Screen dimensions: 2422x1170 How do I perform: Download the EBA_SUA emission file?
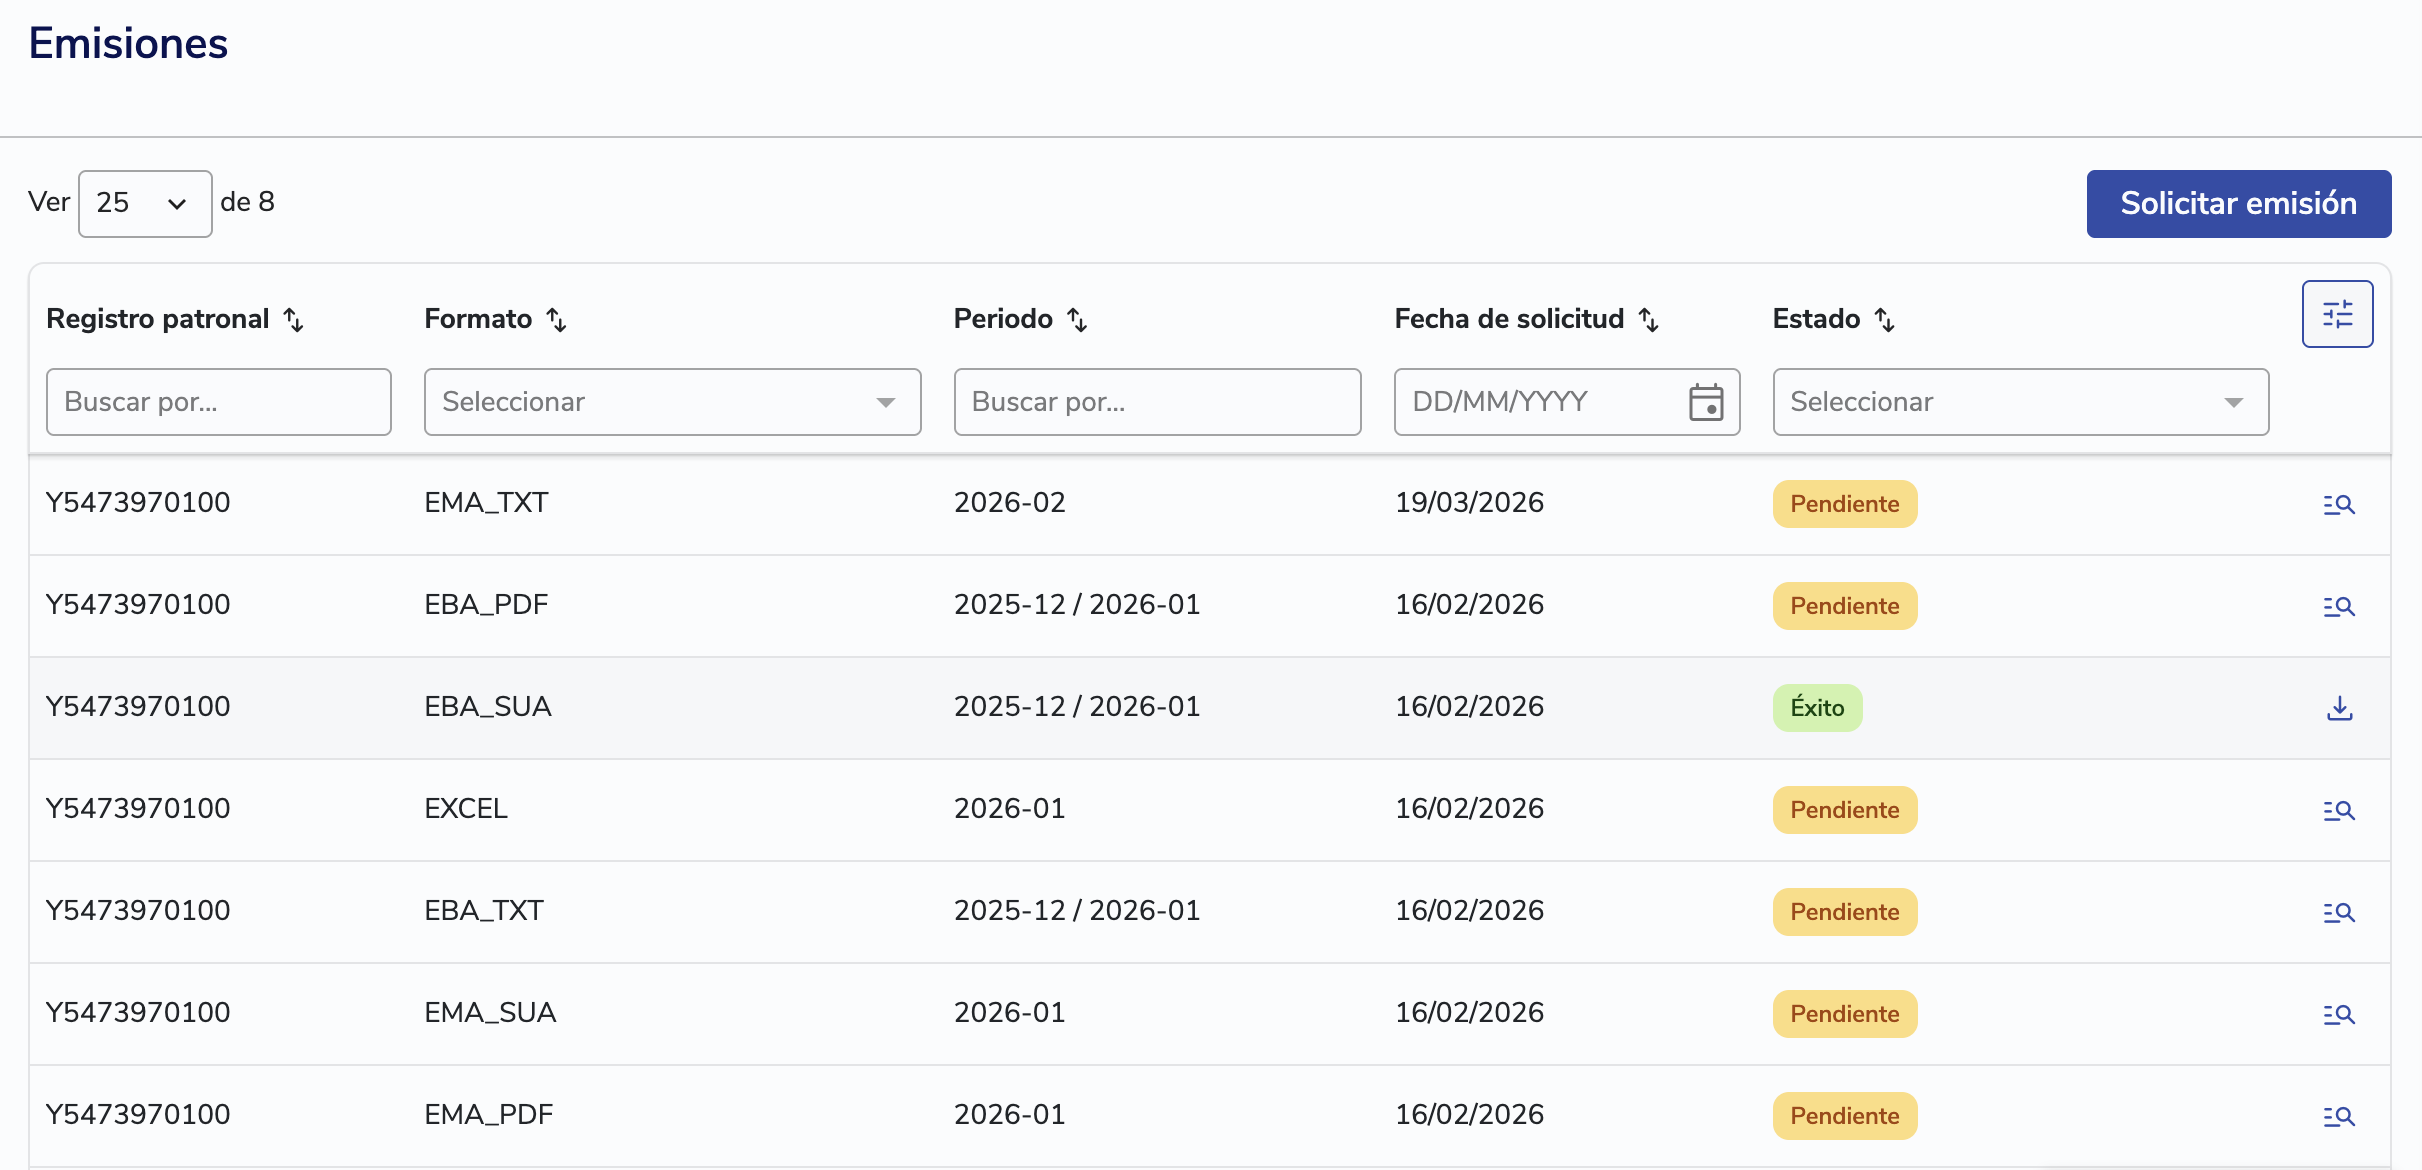coord(2338,708)
